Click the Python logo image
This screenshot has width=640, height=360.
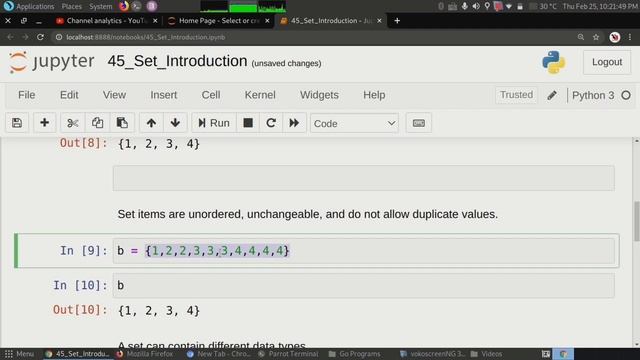coord(553,62)
